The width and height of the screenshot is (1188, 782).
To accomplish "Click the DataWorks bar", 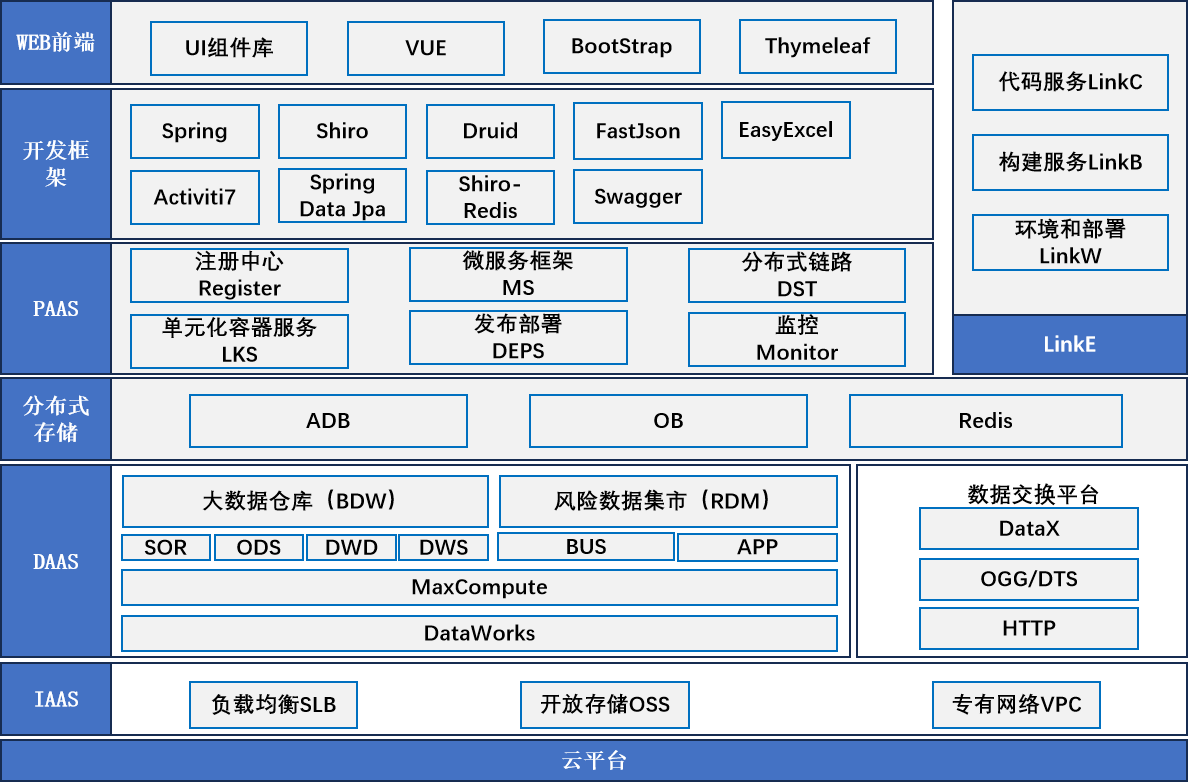I will pos(480,633).
